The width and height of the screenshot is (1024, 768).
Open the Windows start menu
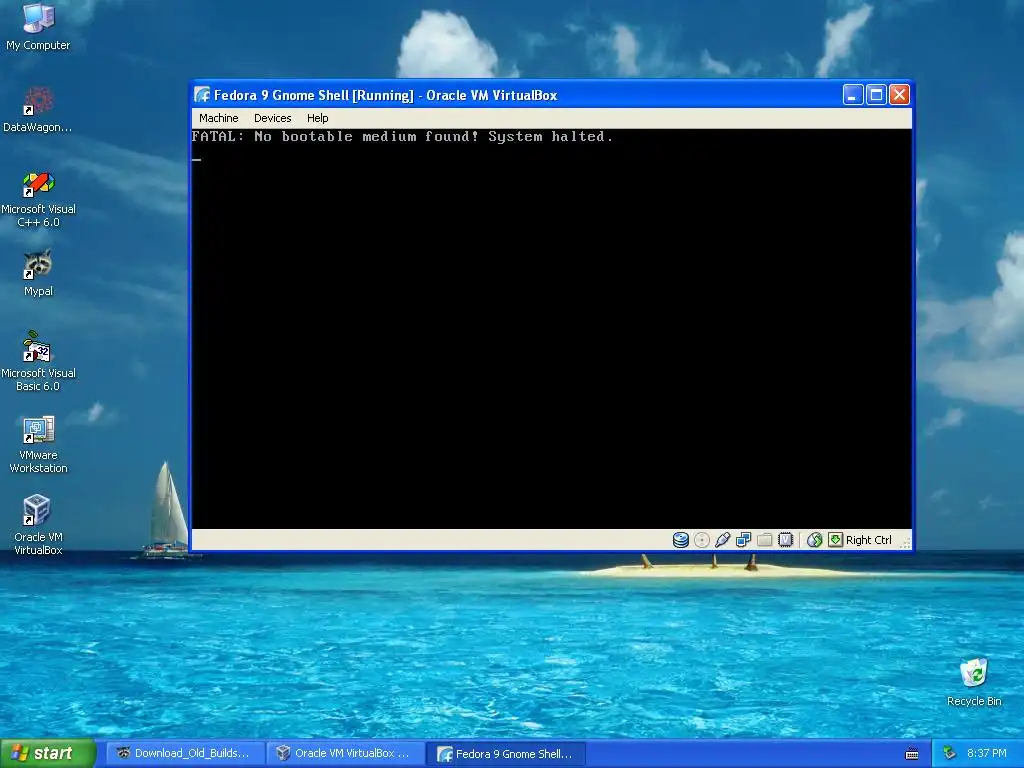coord(48,753)
